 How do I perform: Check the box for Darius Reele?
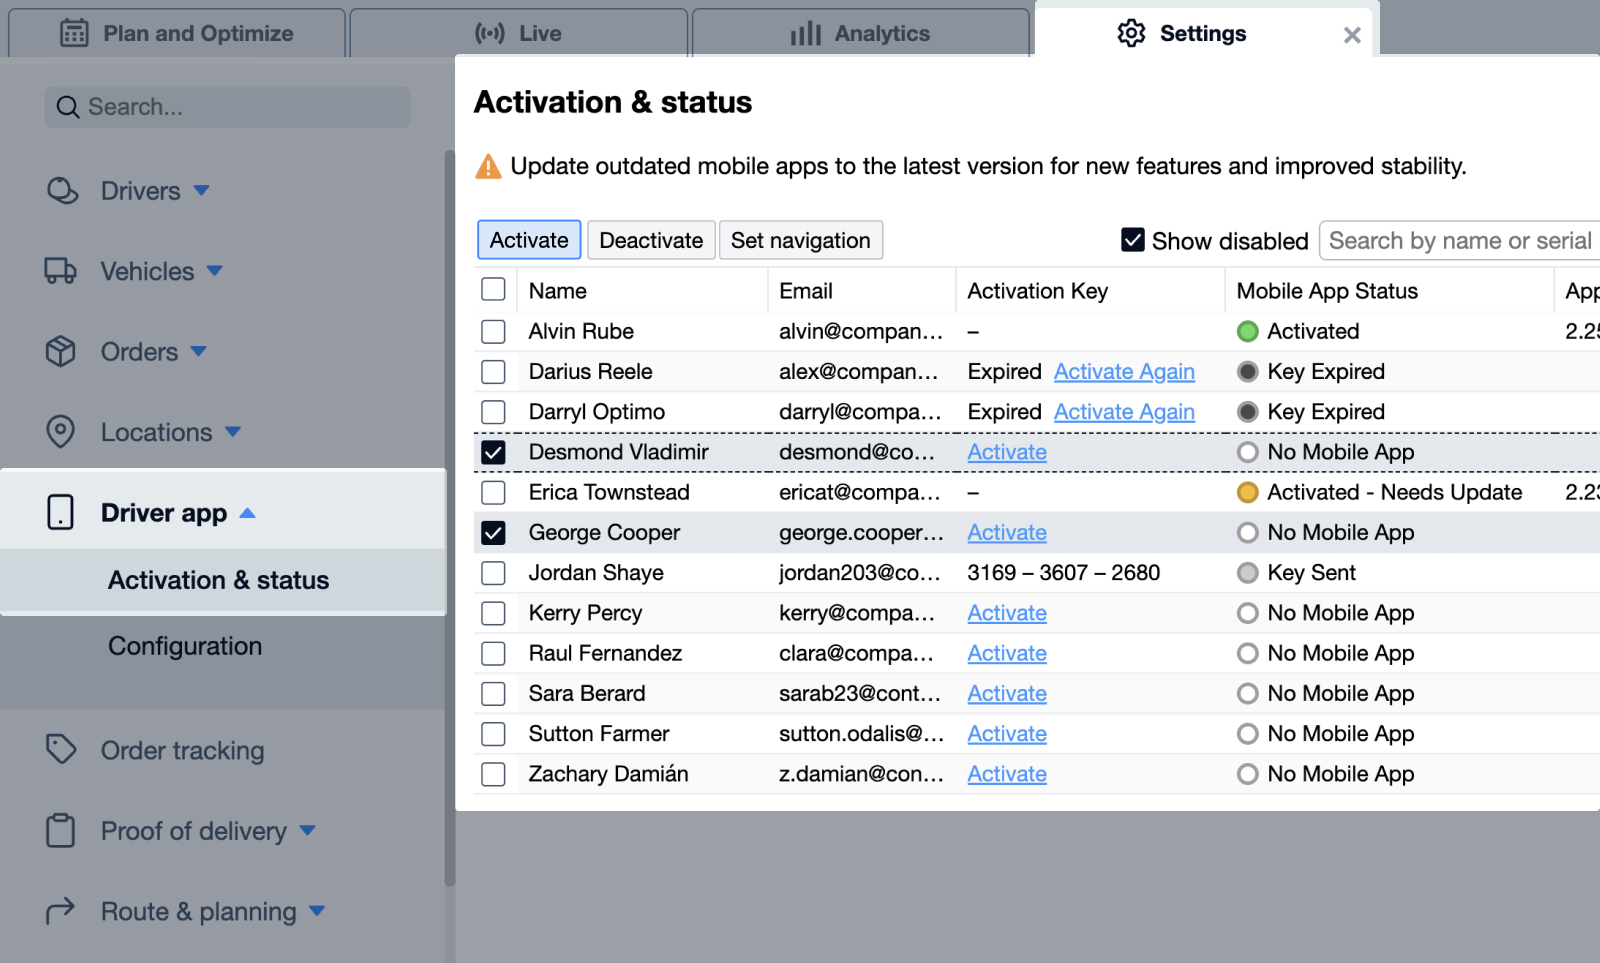tap(493, 372)
